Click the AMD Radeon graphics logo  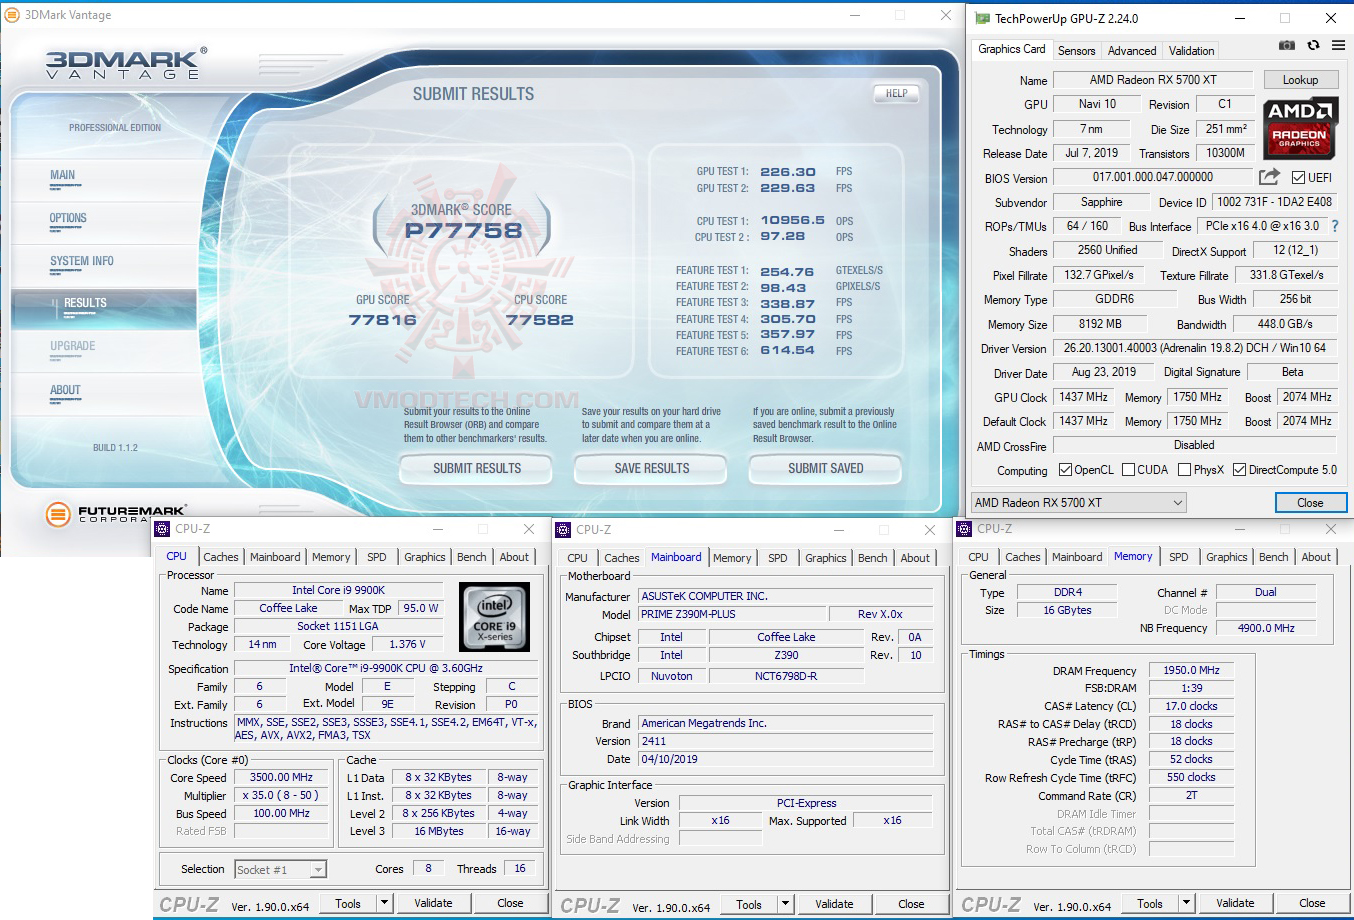(x=1299, y=127)
